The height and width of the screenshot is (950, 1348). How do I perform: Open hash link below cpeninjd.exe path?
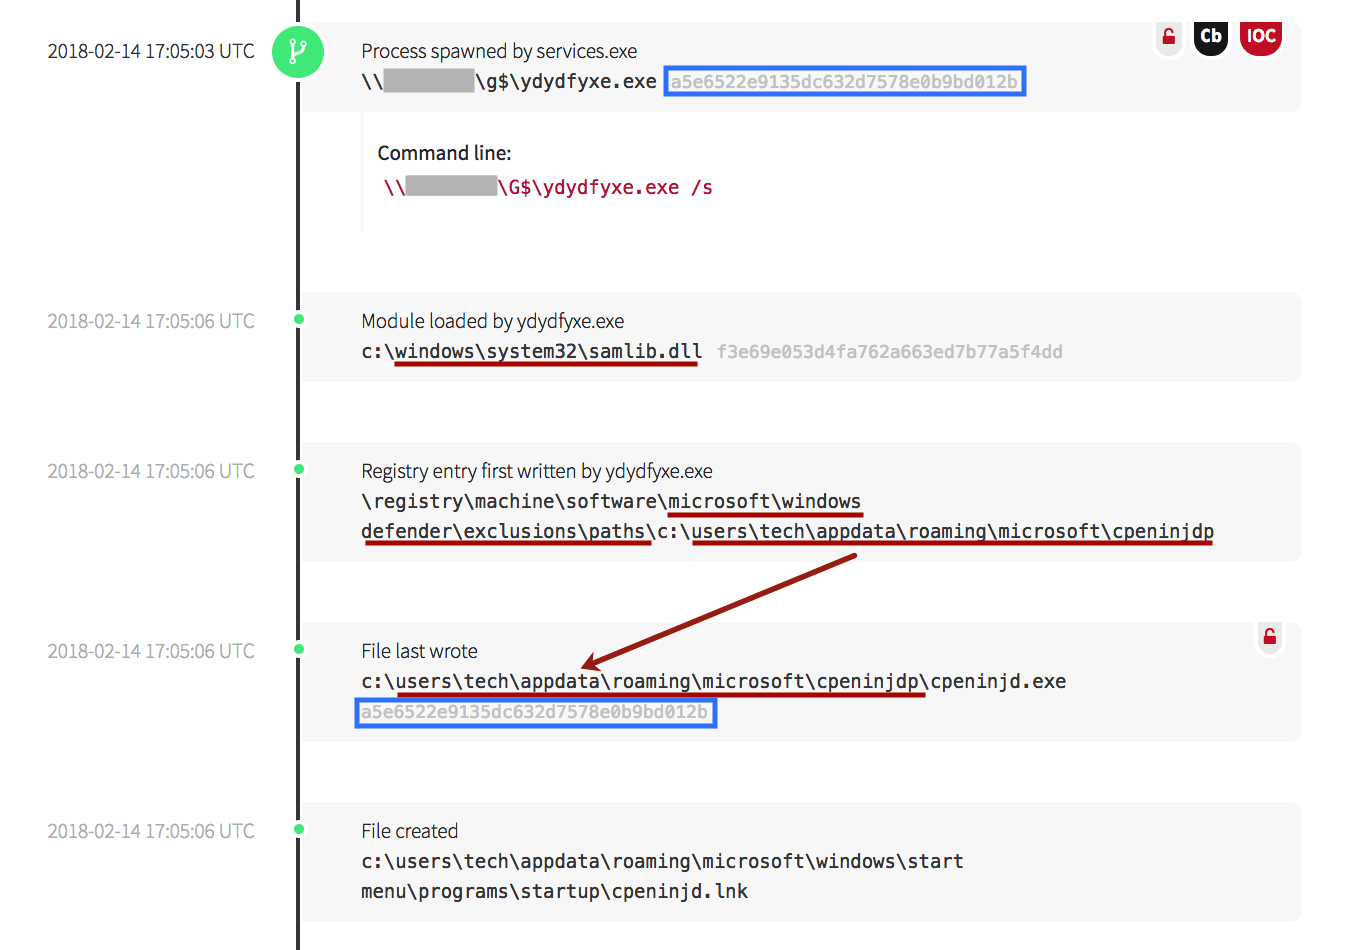click(535, 713)
